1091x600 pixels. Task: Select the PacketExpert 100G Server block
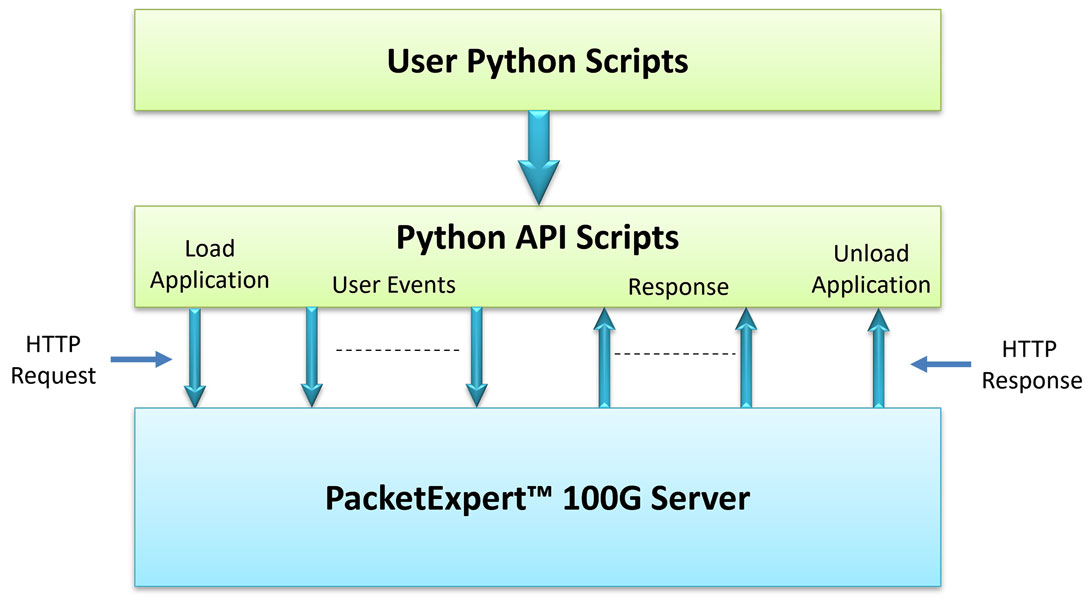[538, 497]
